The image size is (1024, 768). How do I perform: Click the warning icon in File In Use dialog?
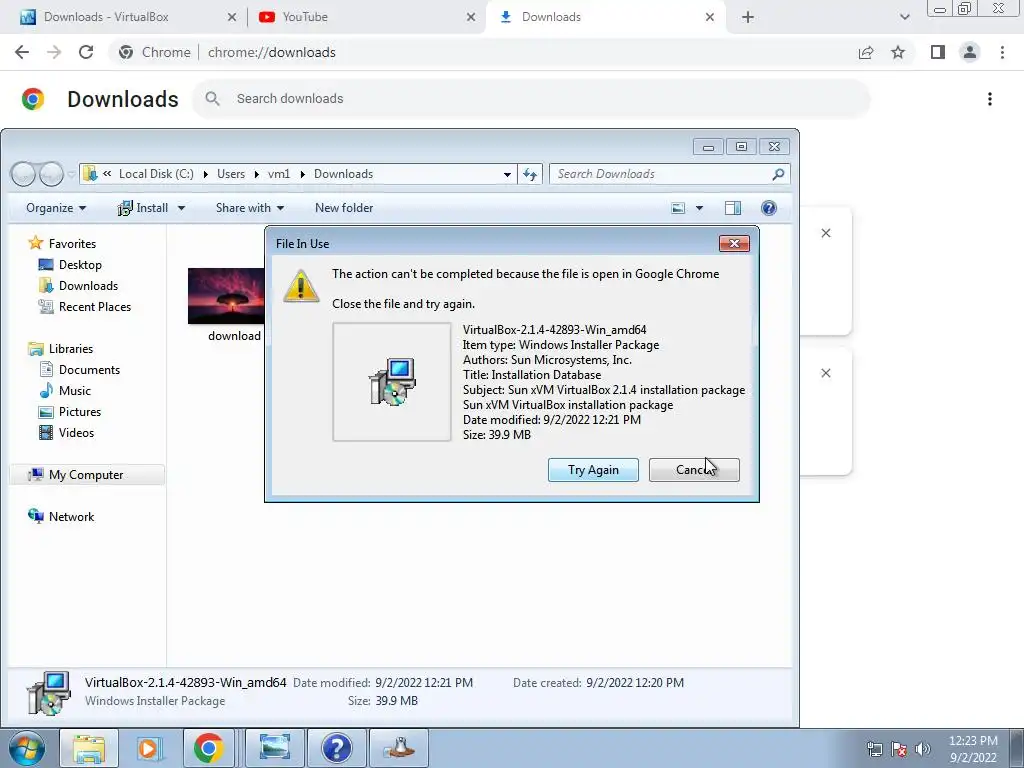coord(301,285)
